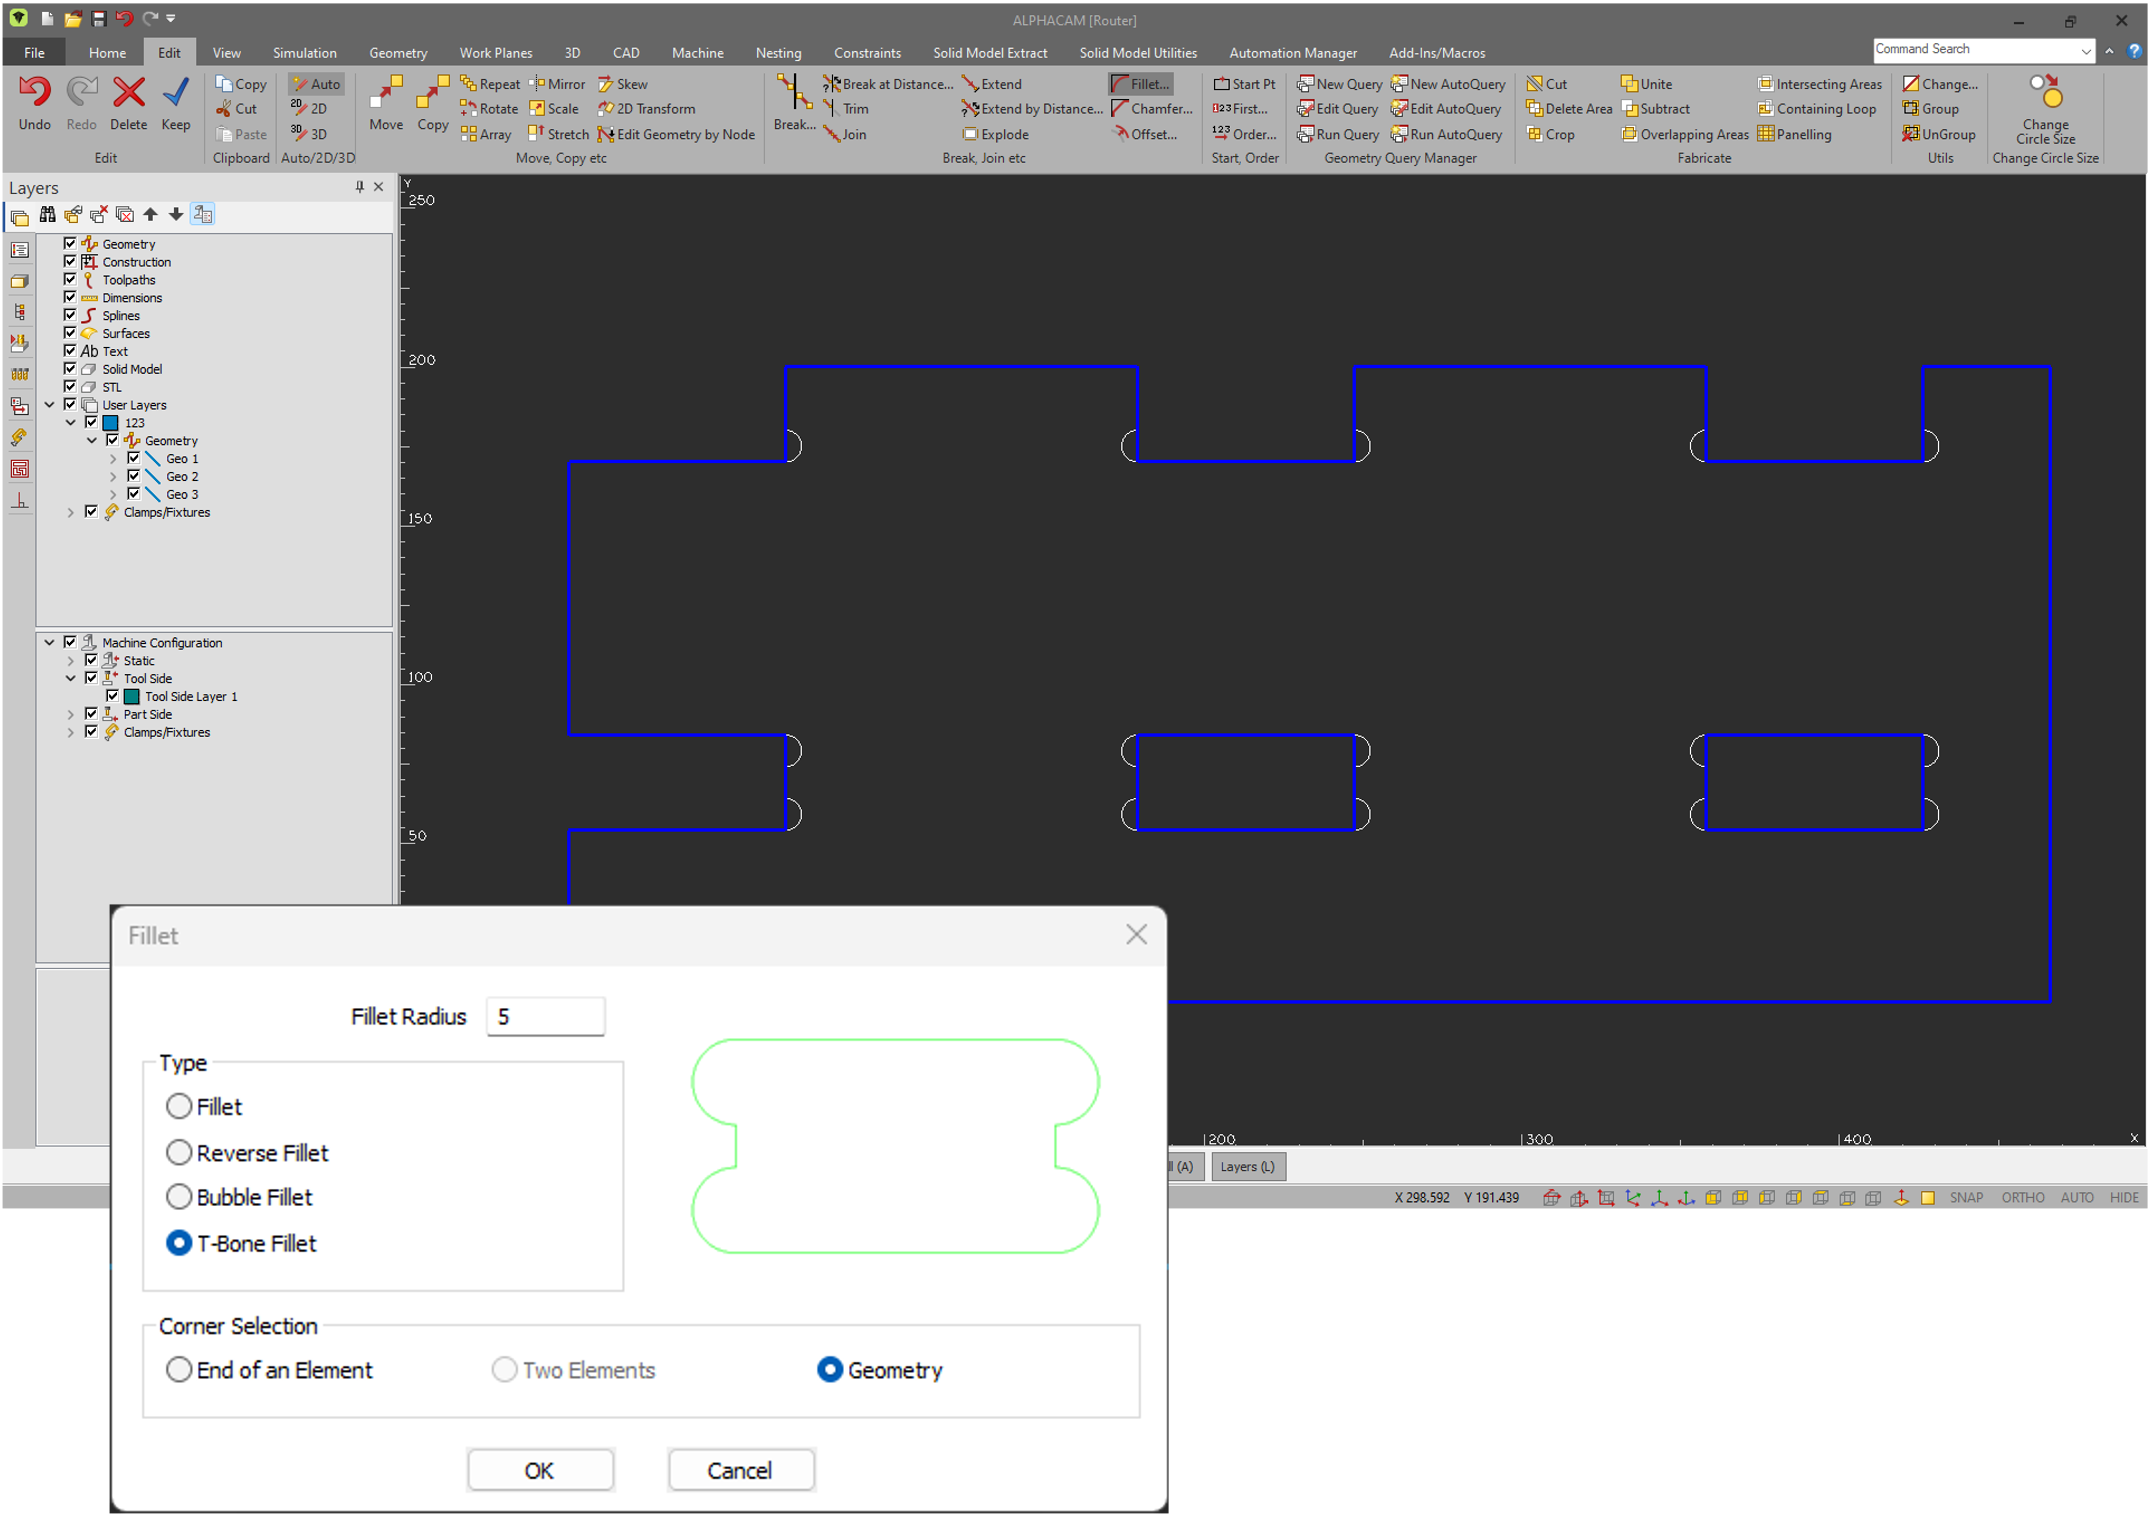Toggle ORTHO in the status bar
This screenshot has width=2149, height=1517.
tap(2022, 1197)
